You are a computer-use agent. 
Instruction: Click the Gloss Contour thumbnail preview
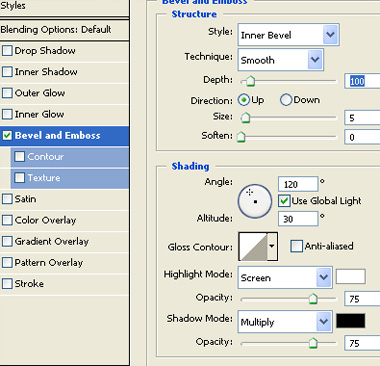[253, 247]
